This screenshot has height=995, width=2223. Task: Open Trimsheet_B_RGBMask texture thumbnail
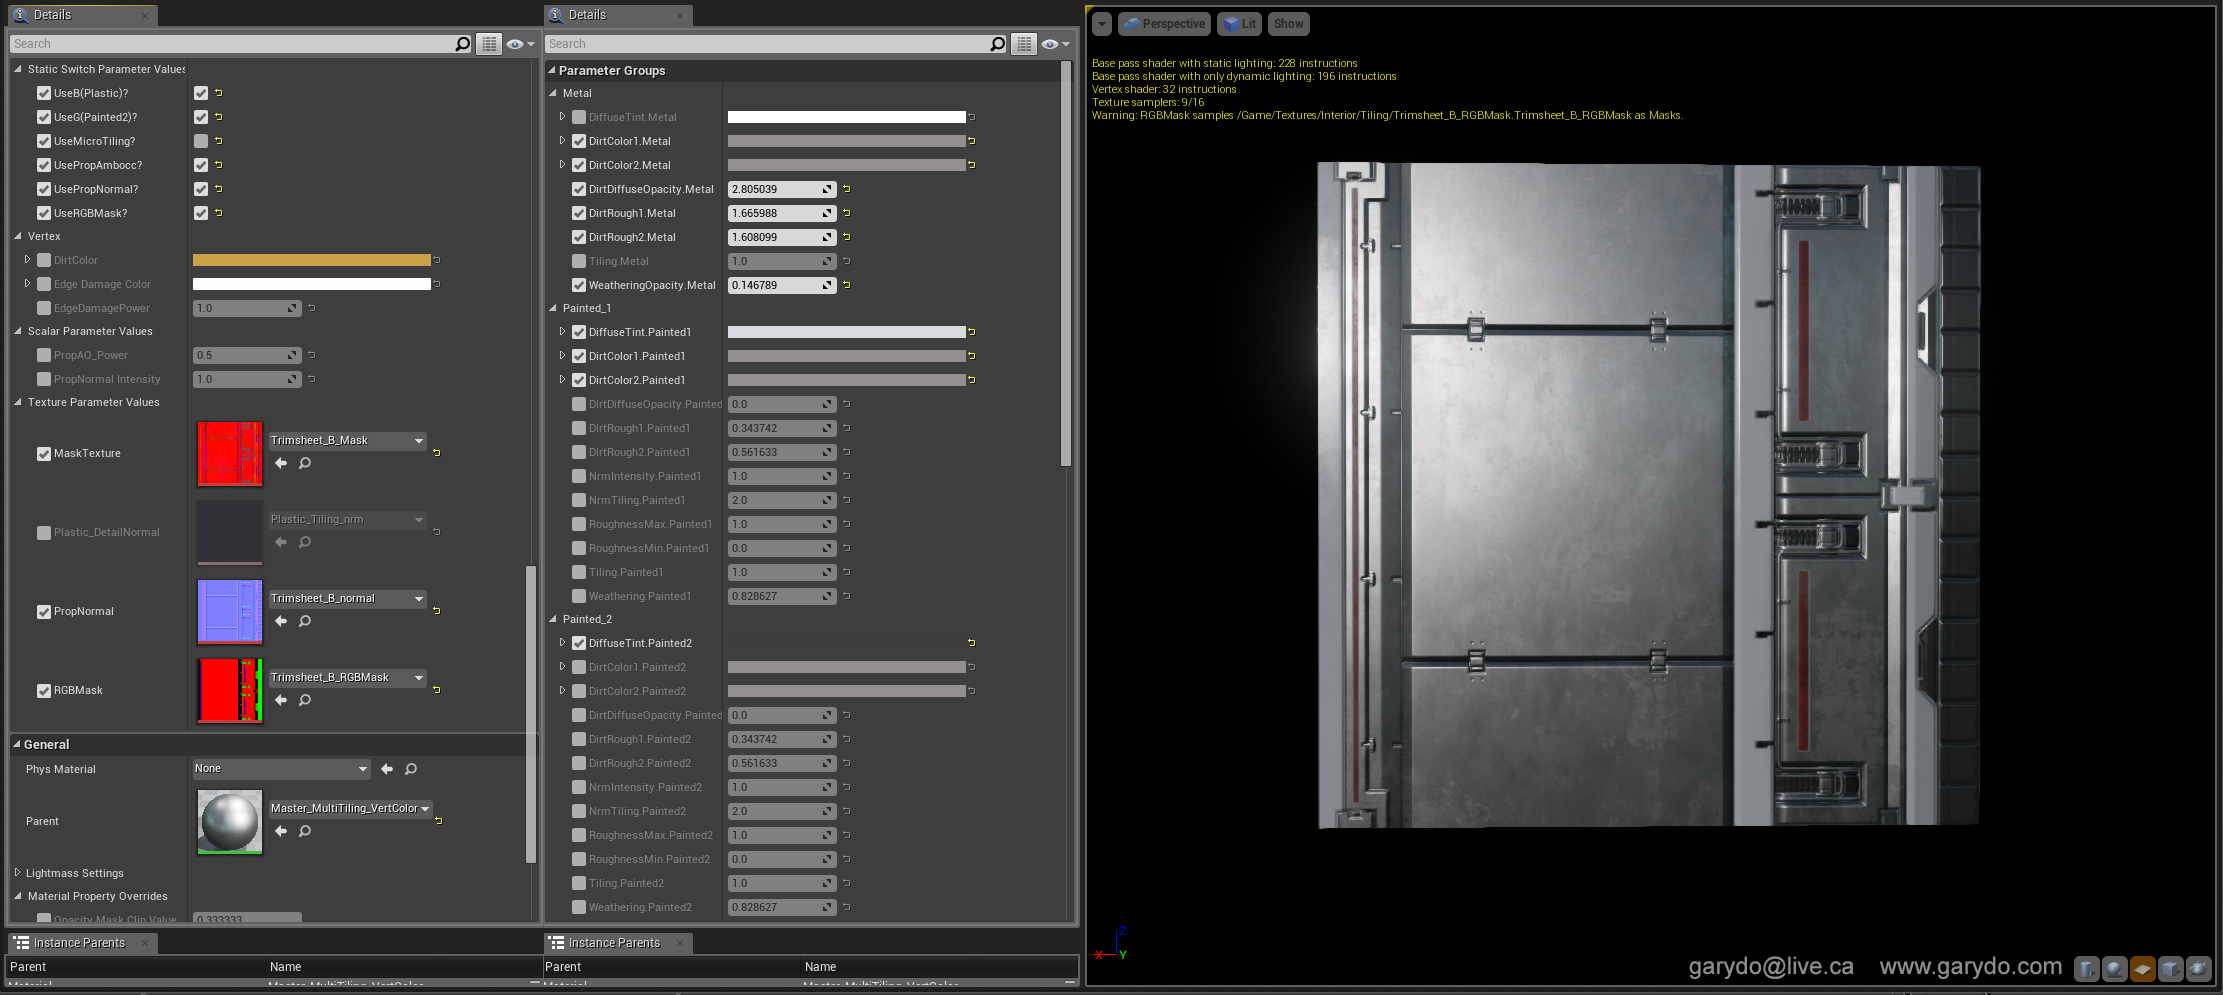(x=230, y=690)
